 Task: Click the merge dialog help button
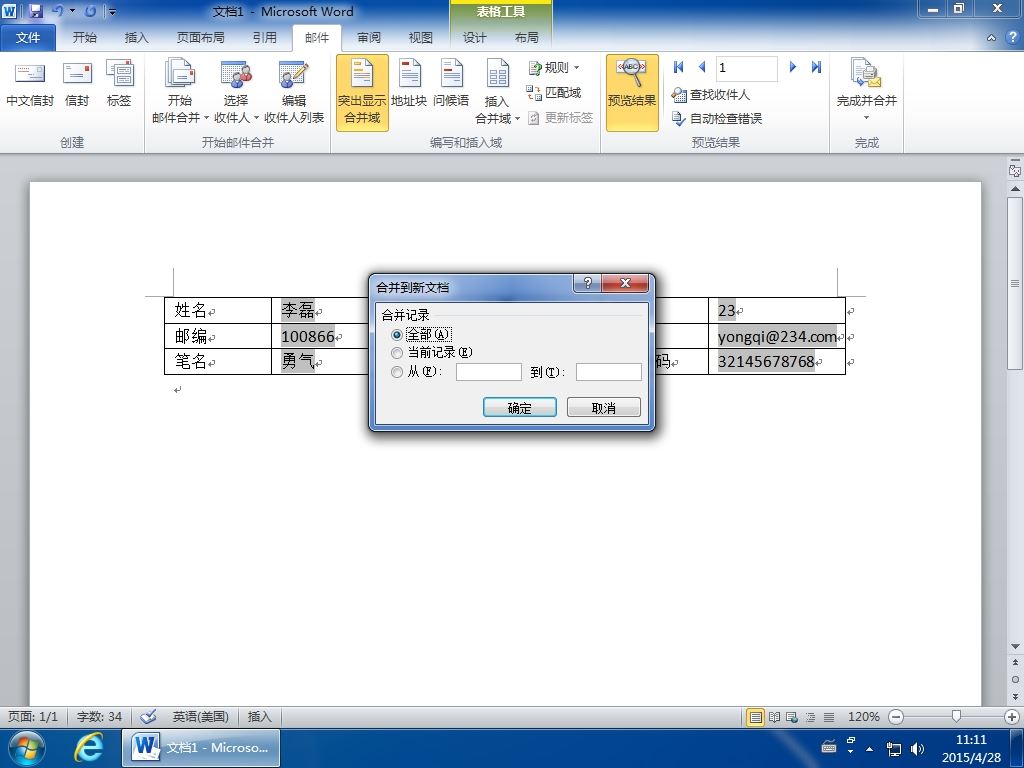pos(588,283)
